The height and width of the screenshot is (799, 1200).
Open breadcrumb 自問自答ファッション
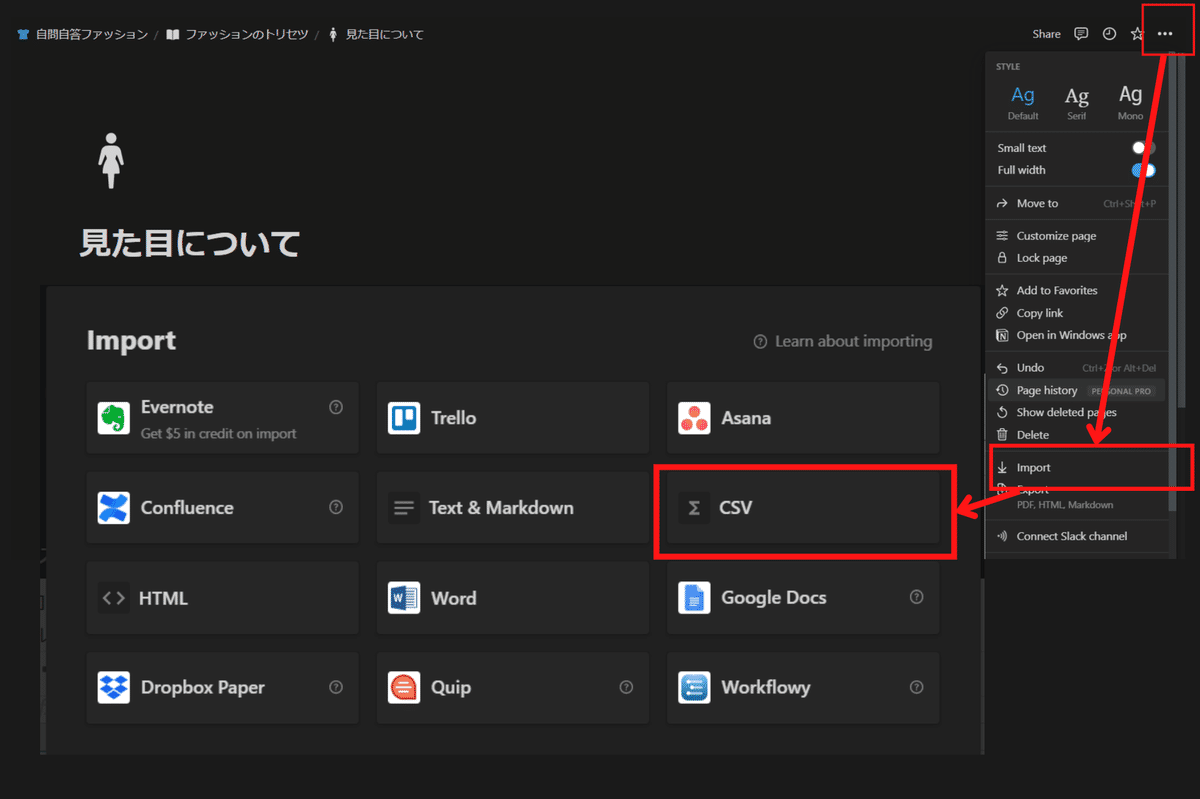(x=83, y=34)
